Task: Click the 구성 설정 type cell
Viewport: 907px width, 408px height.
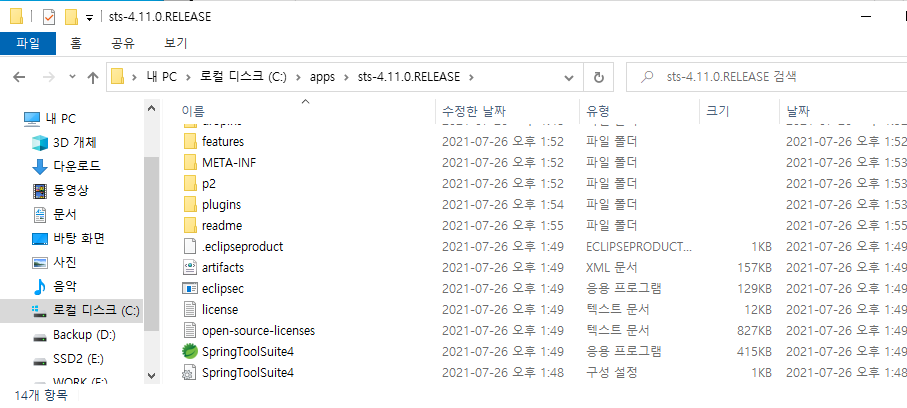Action: (611, 373)
